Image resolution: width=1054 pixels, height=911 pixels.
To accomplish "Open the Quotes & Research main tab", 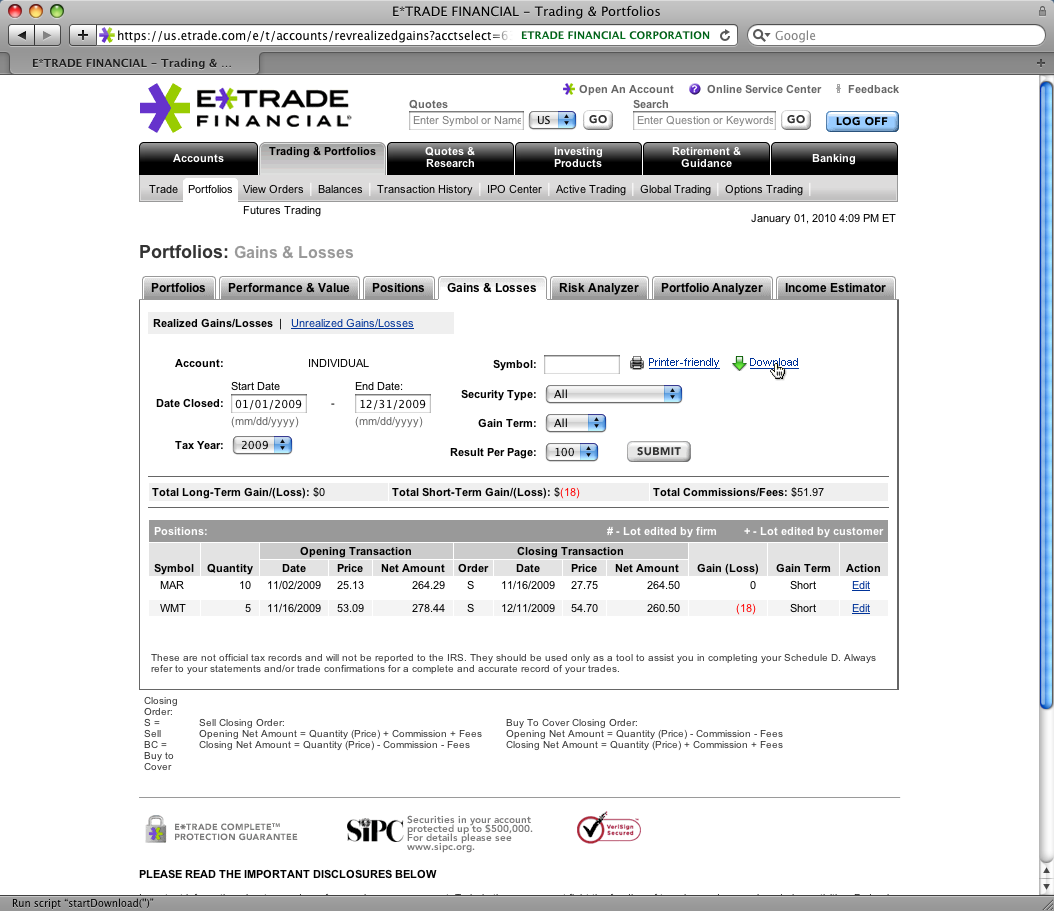I will pyautogui.click(x=450, y=157).
